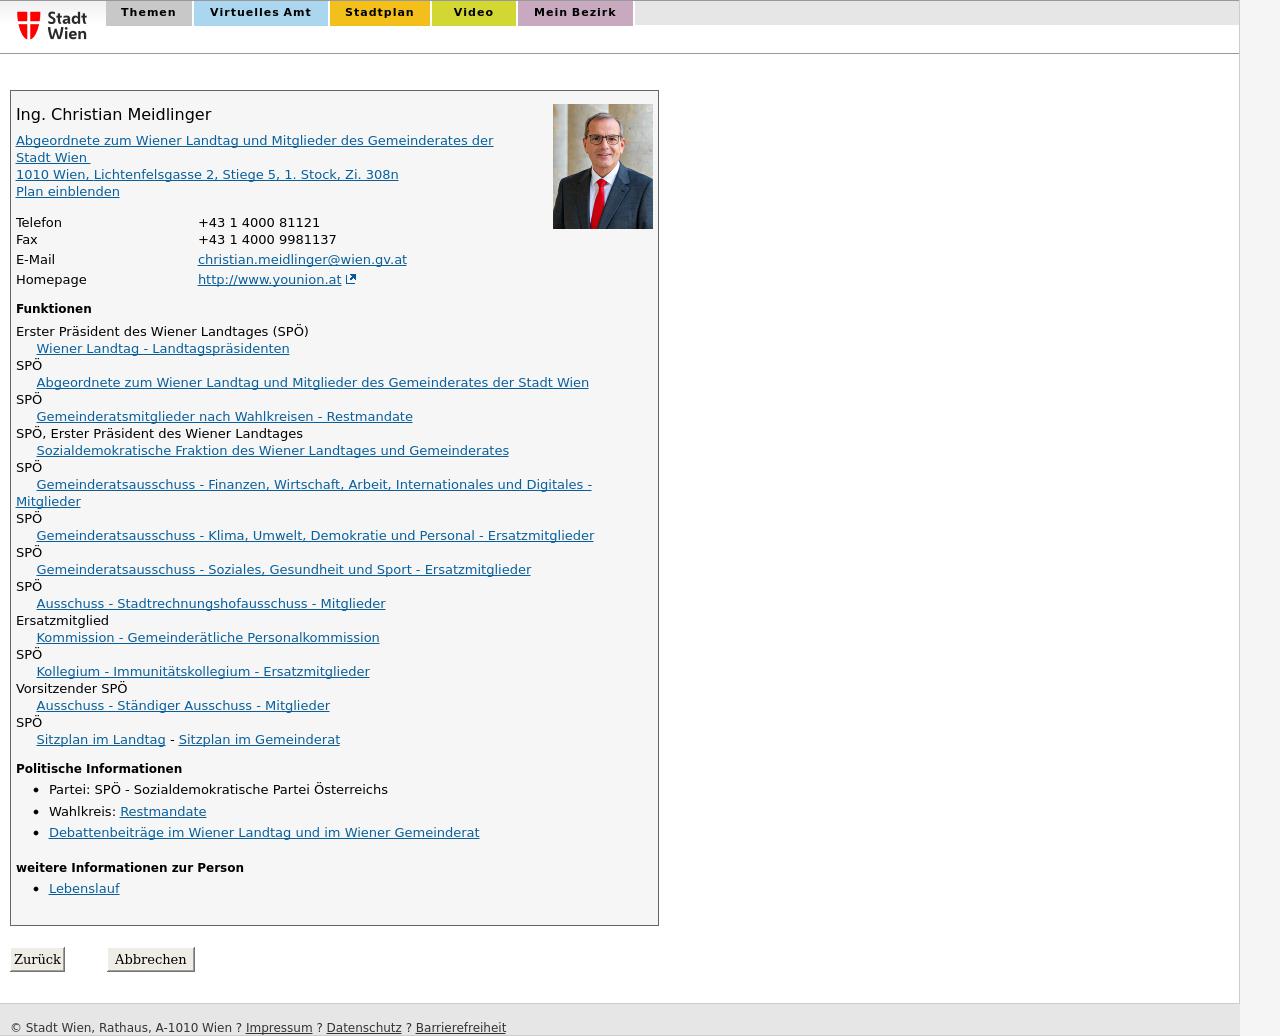Open the Impressum footer link

pos(279,1028)
